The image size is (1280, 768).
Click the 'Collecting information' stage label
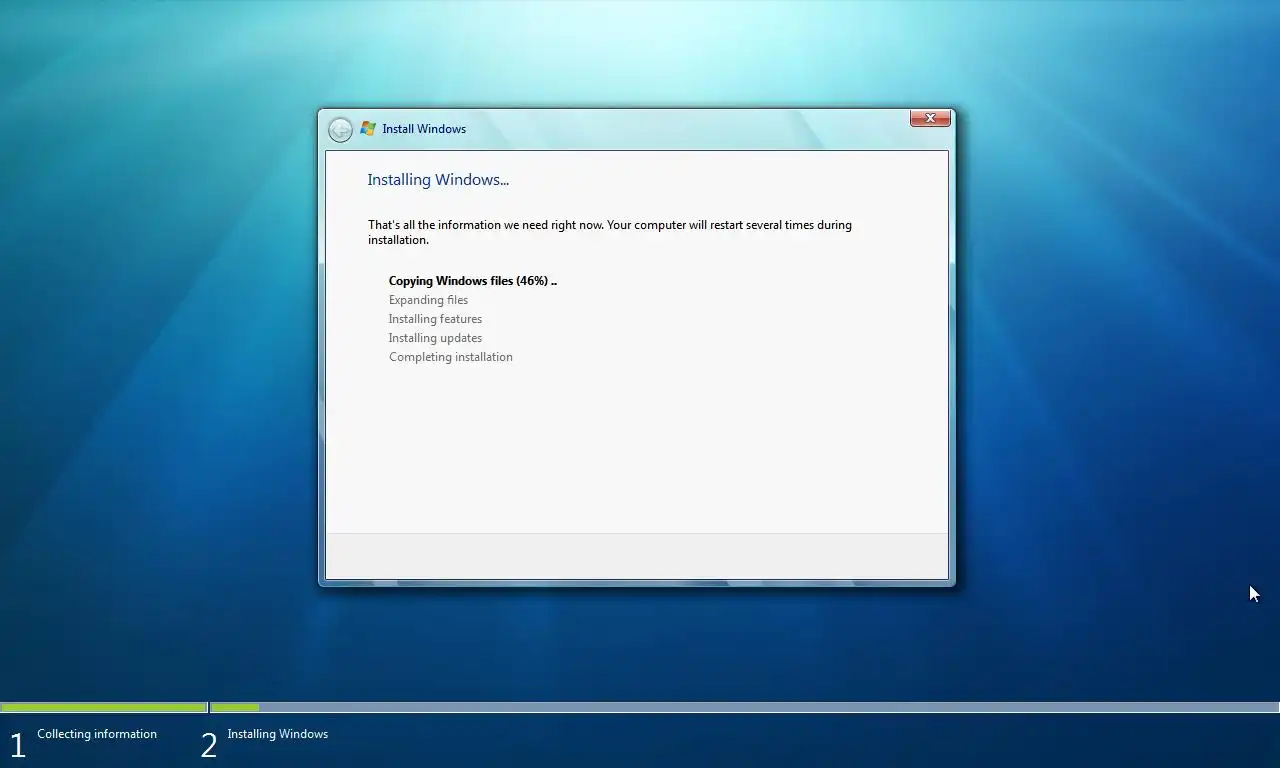pos(97,734)
